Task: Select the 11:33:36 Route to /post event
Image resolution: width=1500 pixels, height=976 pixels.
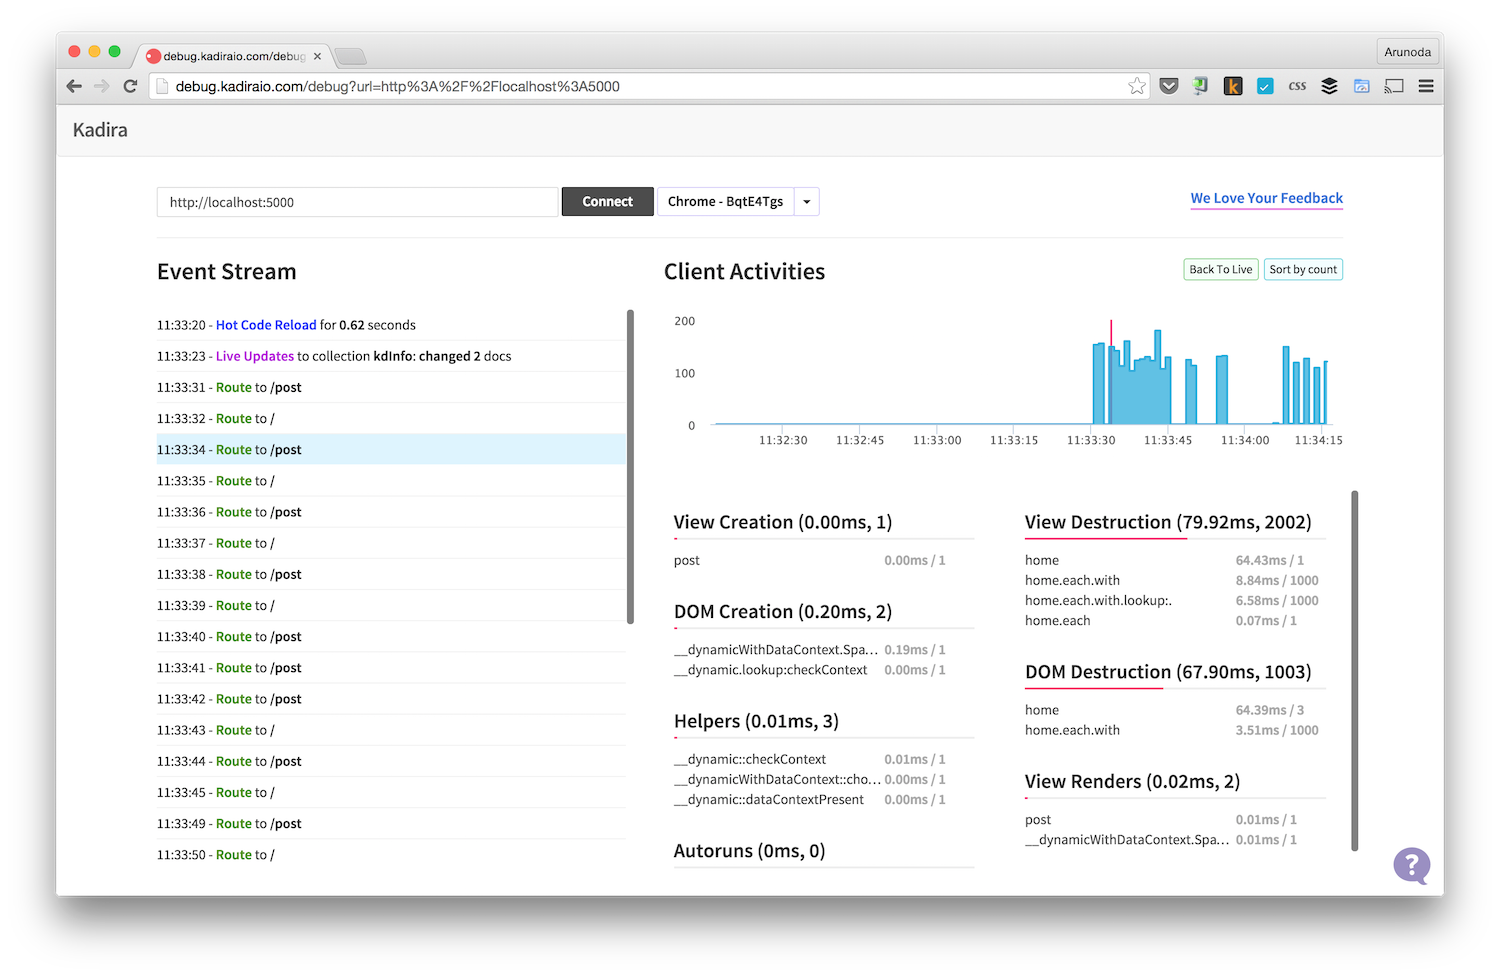Action: (391, 512)
